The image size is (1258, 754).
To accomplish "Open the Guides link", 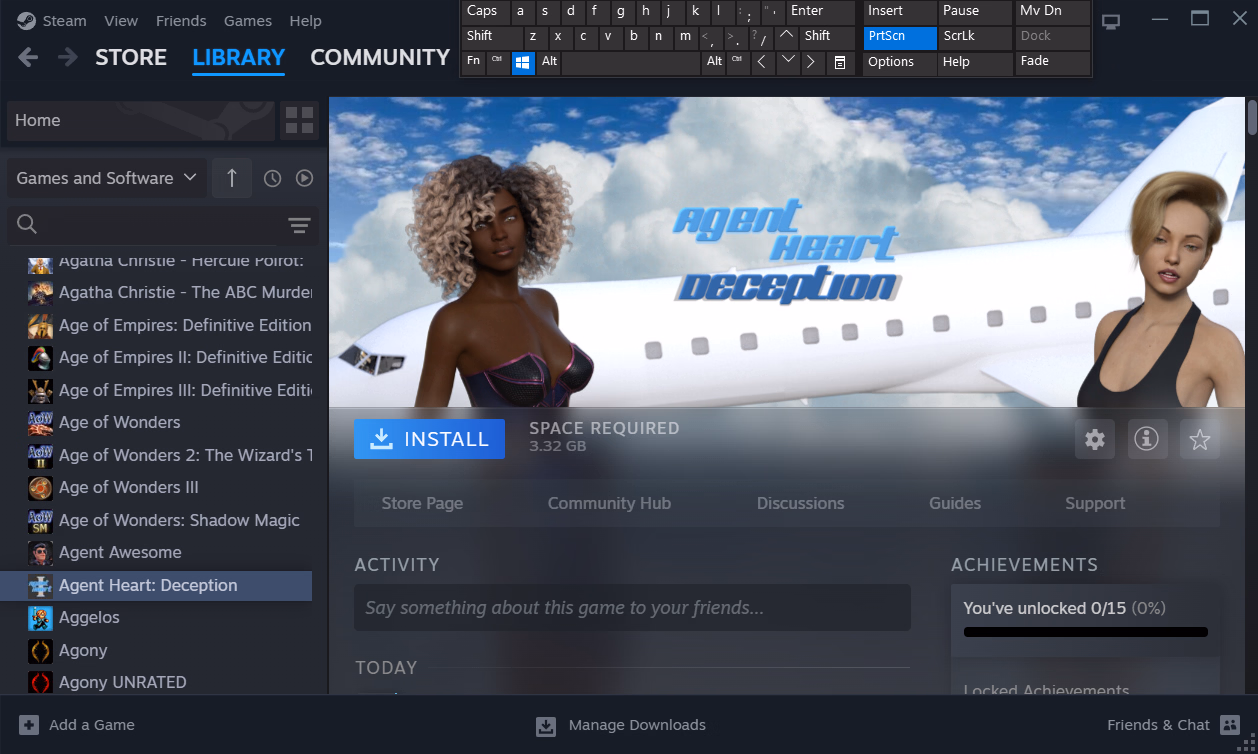I will [x=955, y=504].
